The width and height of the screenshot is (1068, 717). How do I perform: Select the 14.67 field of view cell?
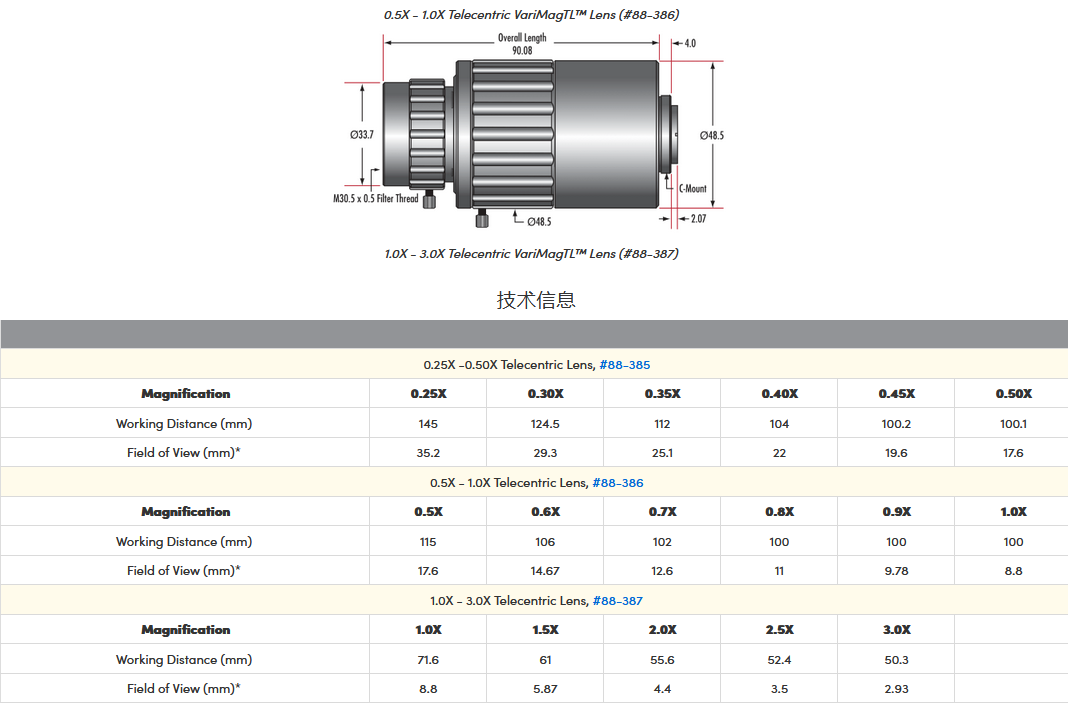[545, 571]
